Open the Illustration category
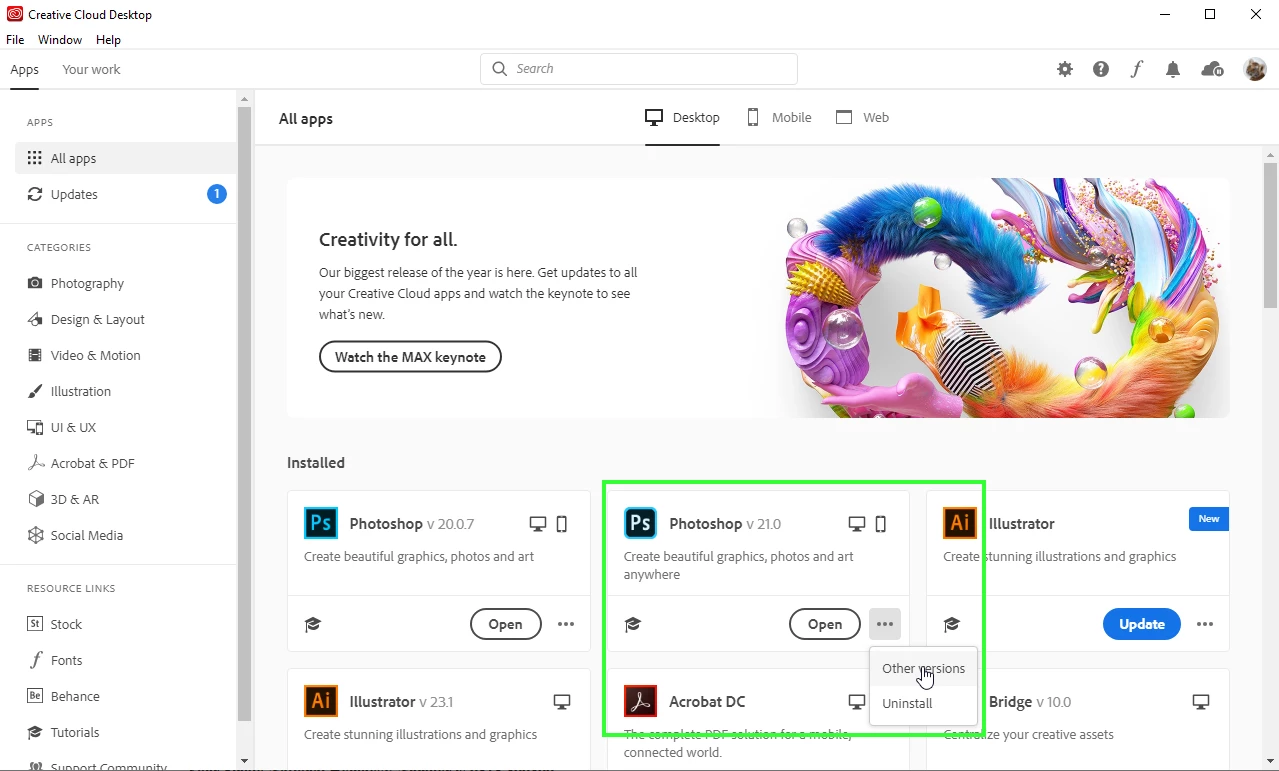Screen dimensions: 1279x771 [x=69, y=391]
